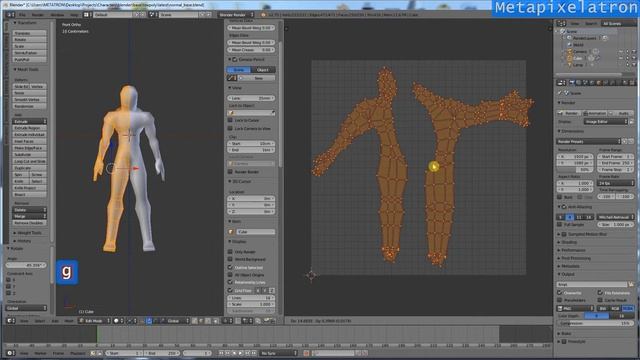Toggle Outline Selected checkbox
The image size is (640, 360).
230,267
